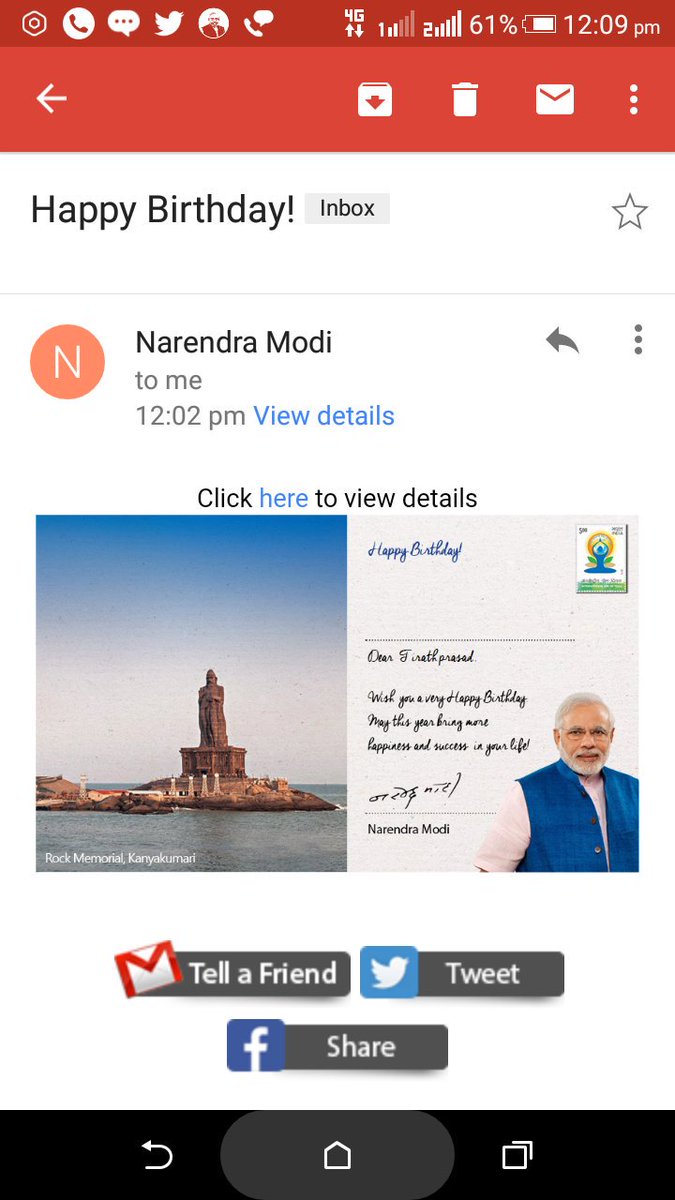Archive this email with the archive icon

375,99
